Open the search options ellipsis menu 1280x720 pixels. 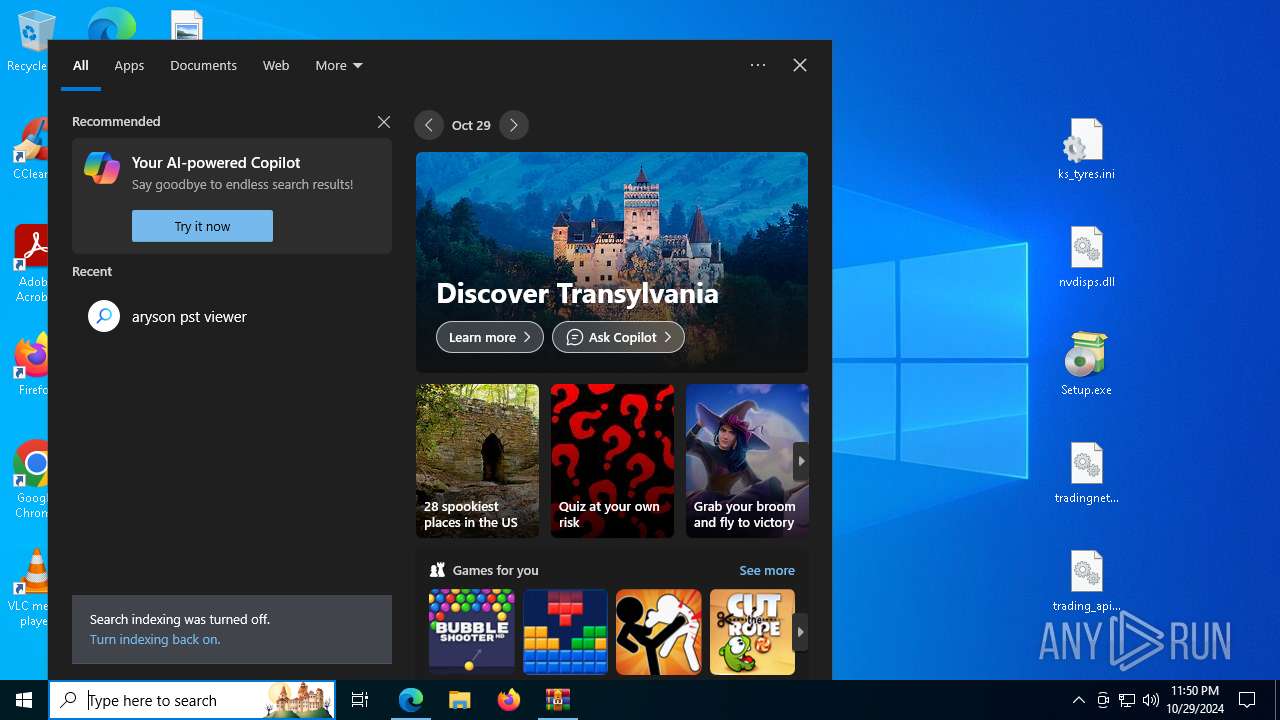(758, 65)
